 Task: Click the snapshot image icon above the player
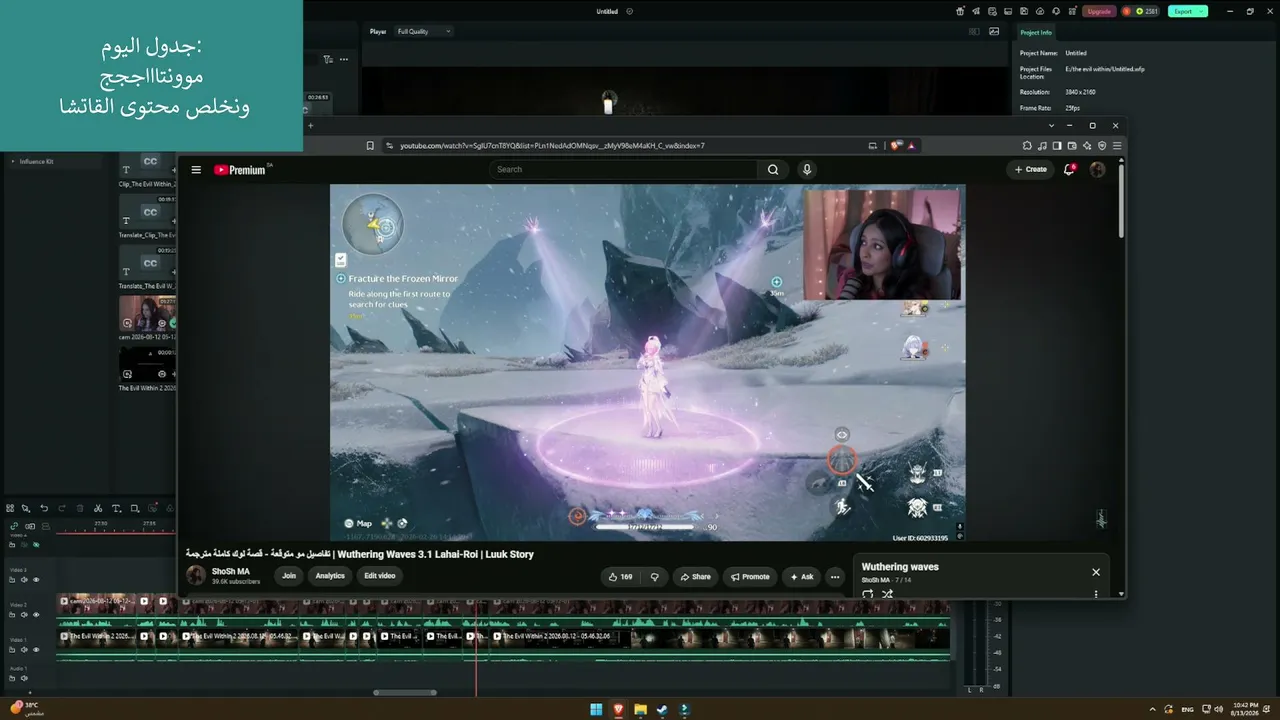pyautogui.click(x=994, y=31)
